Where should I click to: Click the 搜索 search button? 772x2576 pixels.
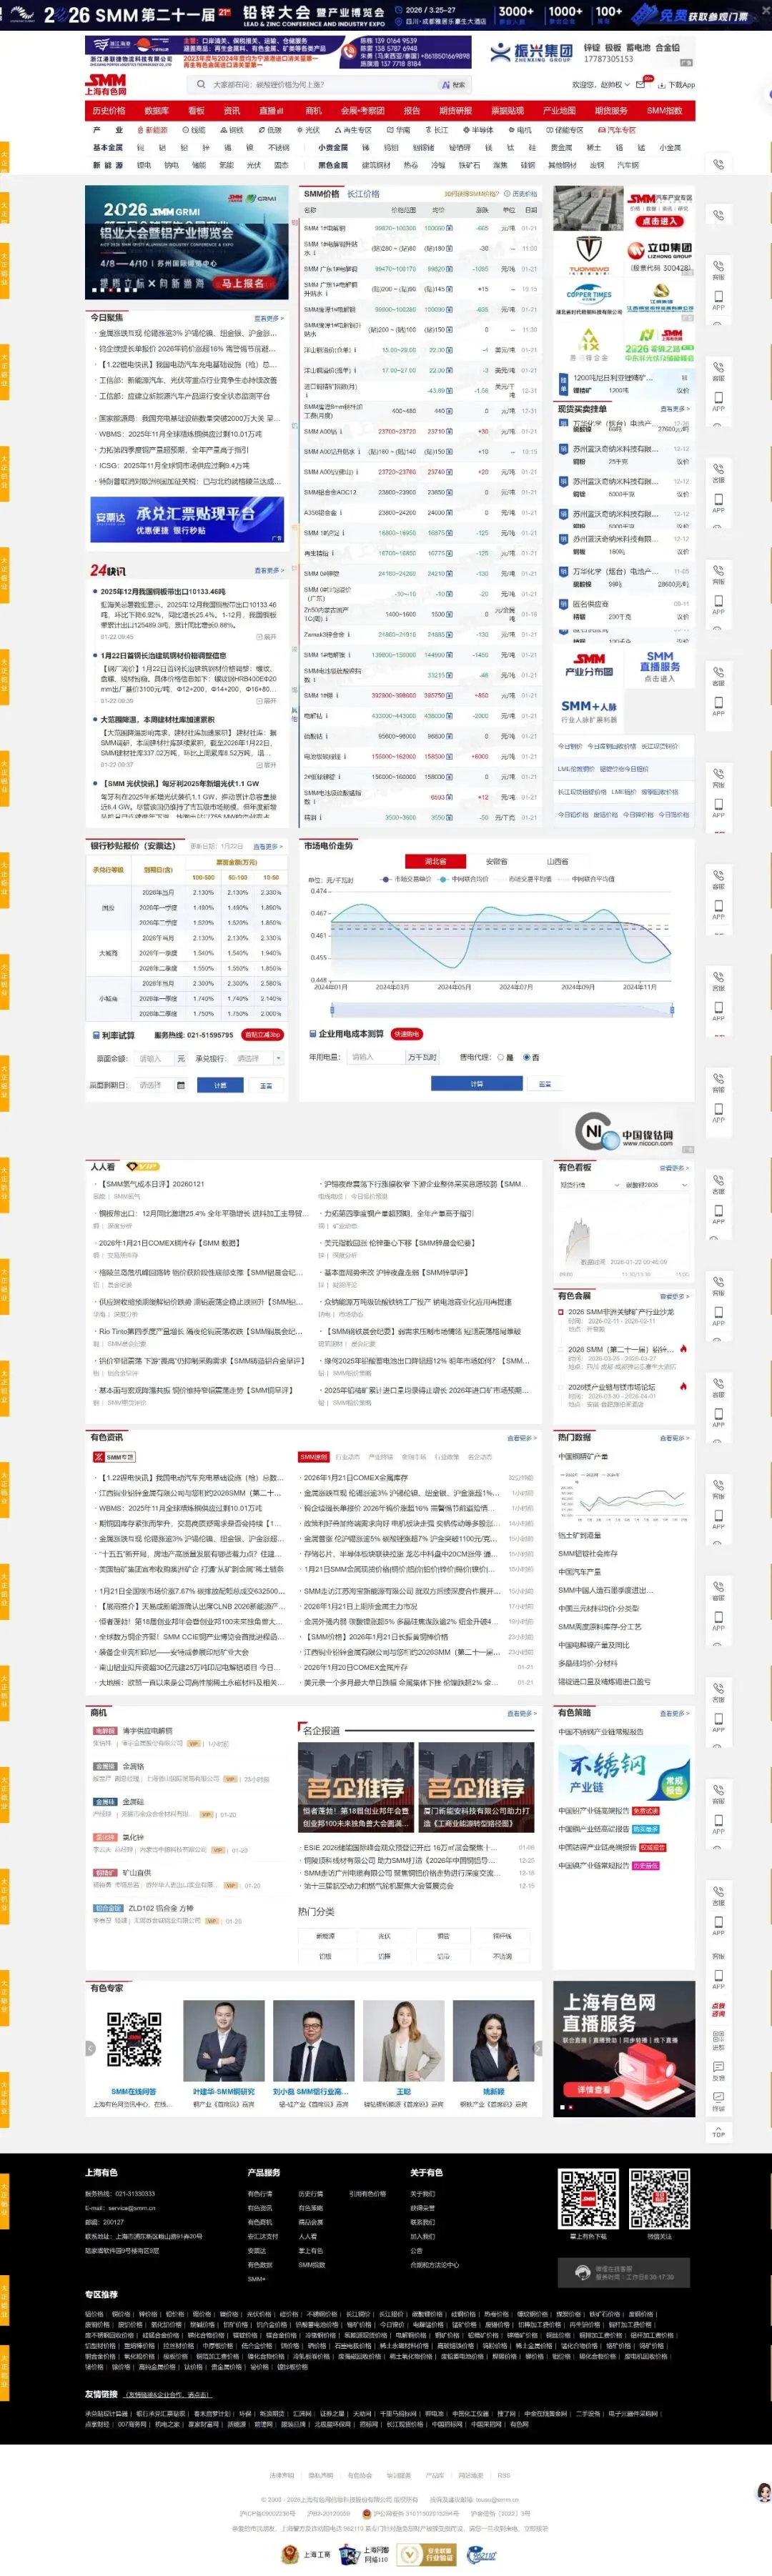point(454,85)
